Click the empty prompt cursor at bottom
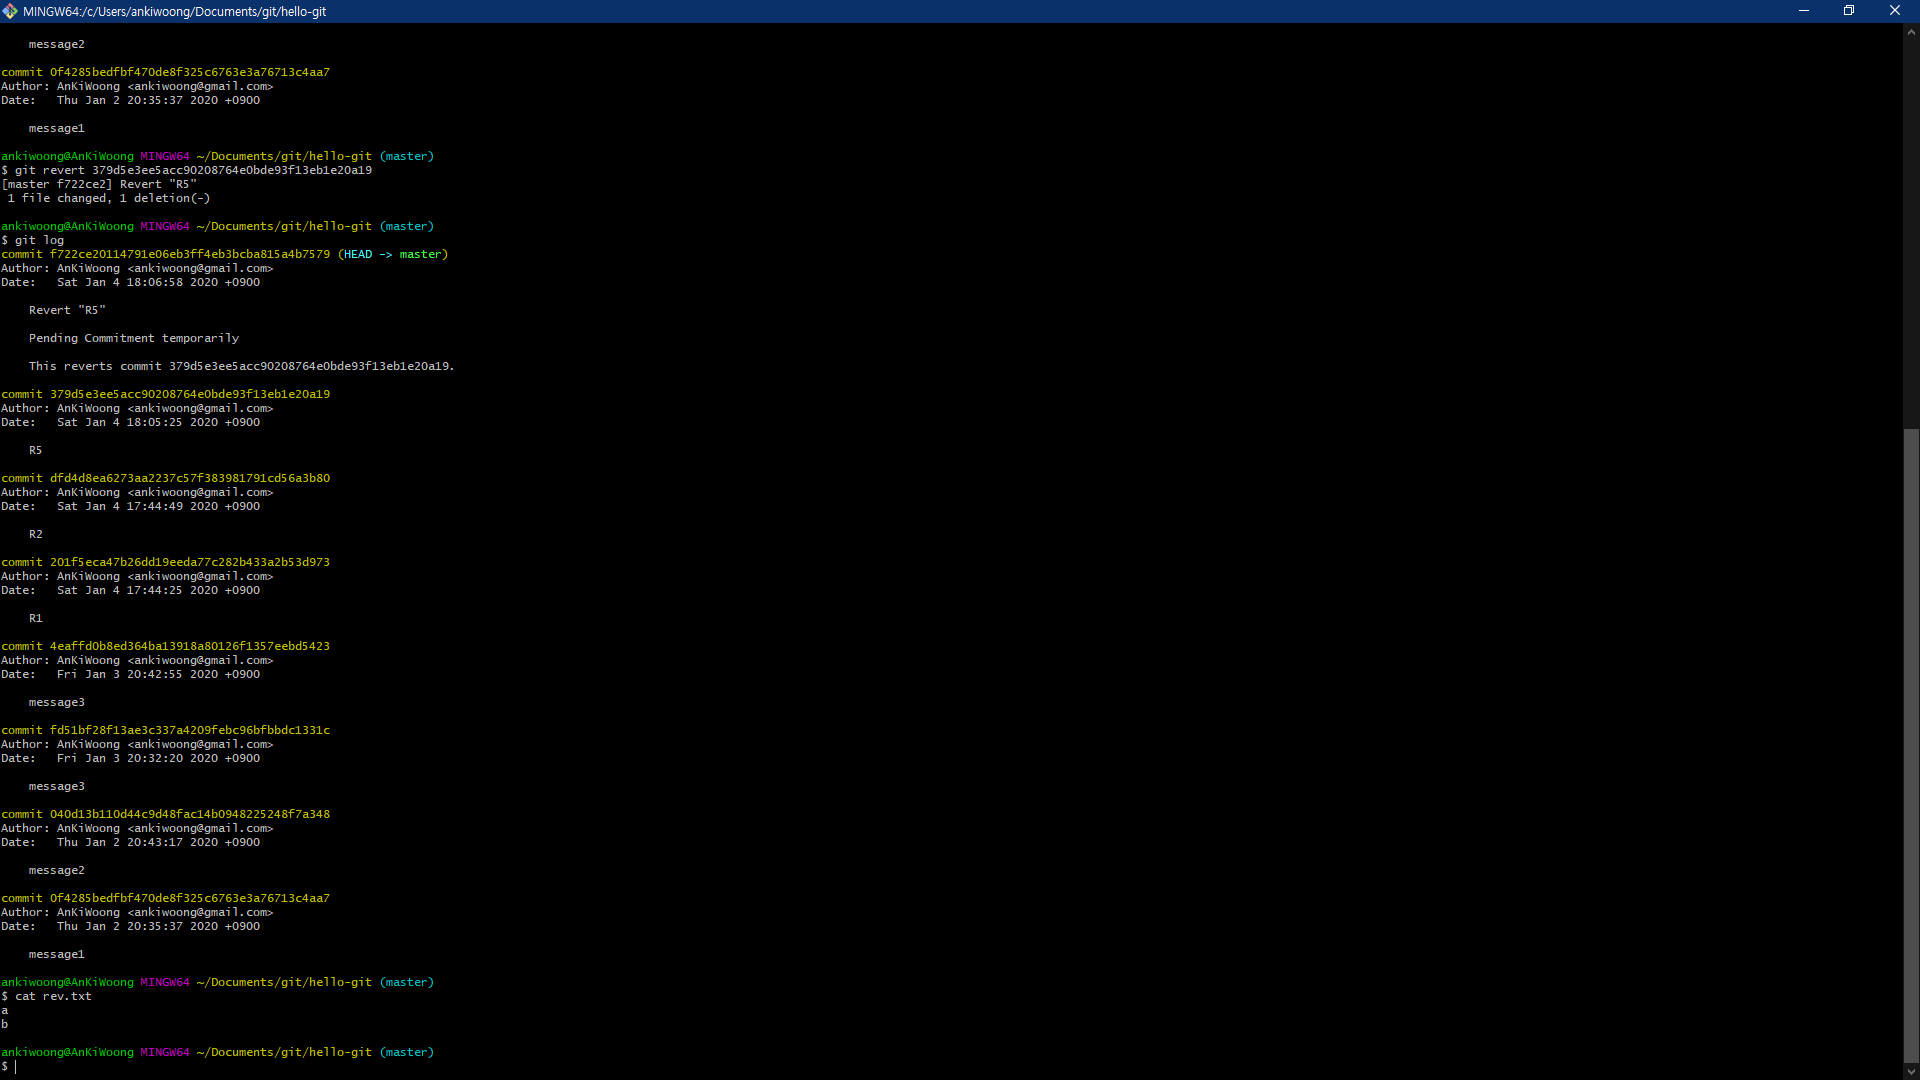Image resolution: width=1920 pixels, height=1080 pixels. 15,1066
